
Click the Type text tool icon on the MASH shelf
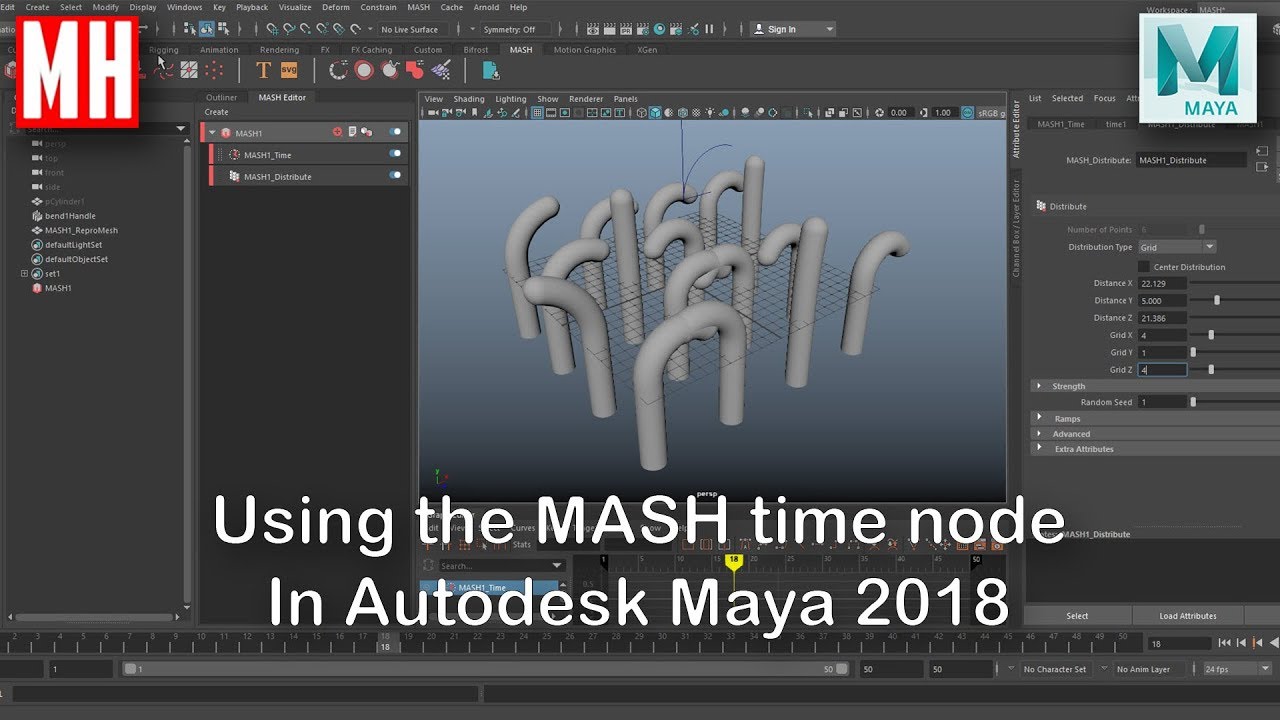(x=263, y=70)
